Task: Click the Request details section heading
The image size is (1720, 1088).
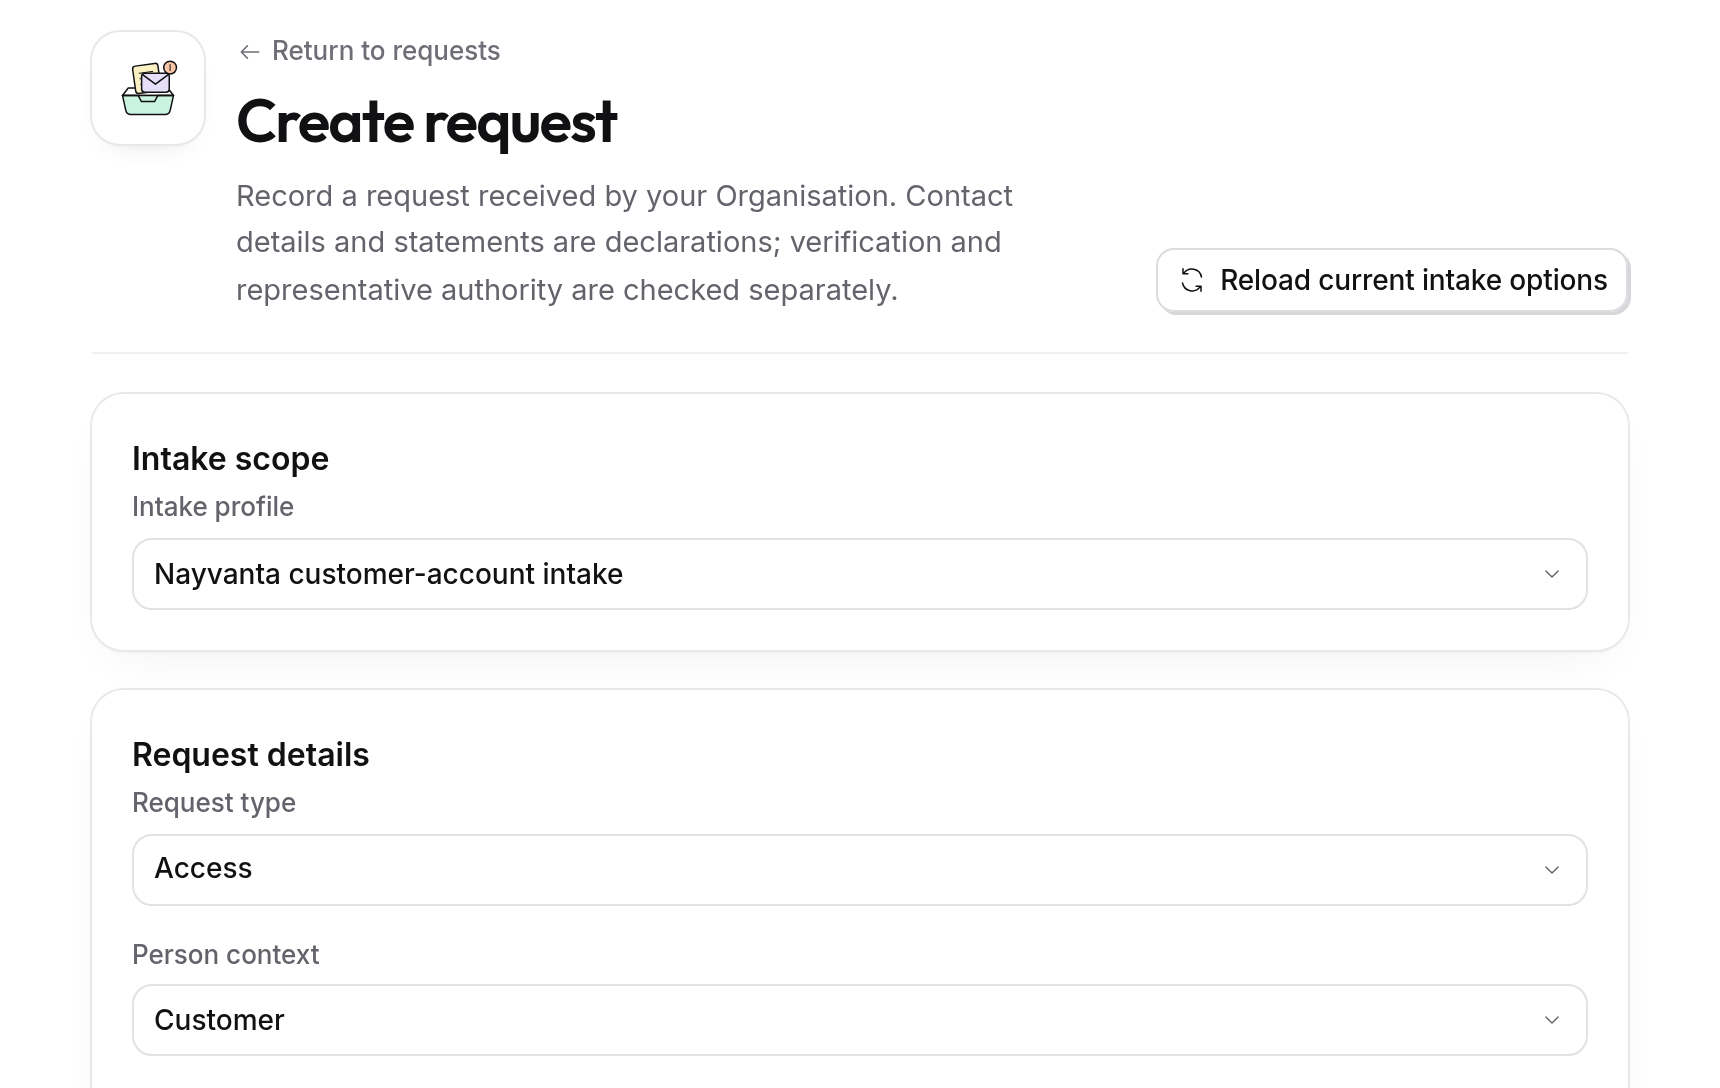Action: click(x=250, y=755)
